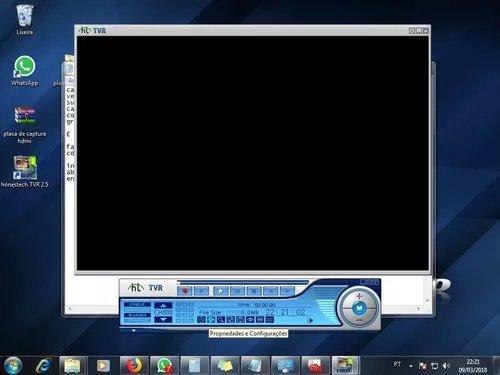
Task: Open the 22:21 taskbar clock and date
Action: pos(473,366)
